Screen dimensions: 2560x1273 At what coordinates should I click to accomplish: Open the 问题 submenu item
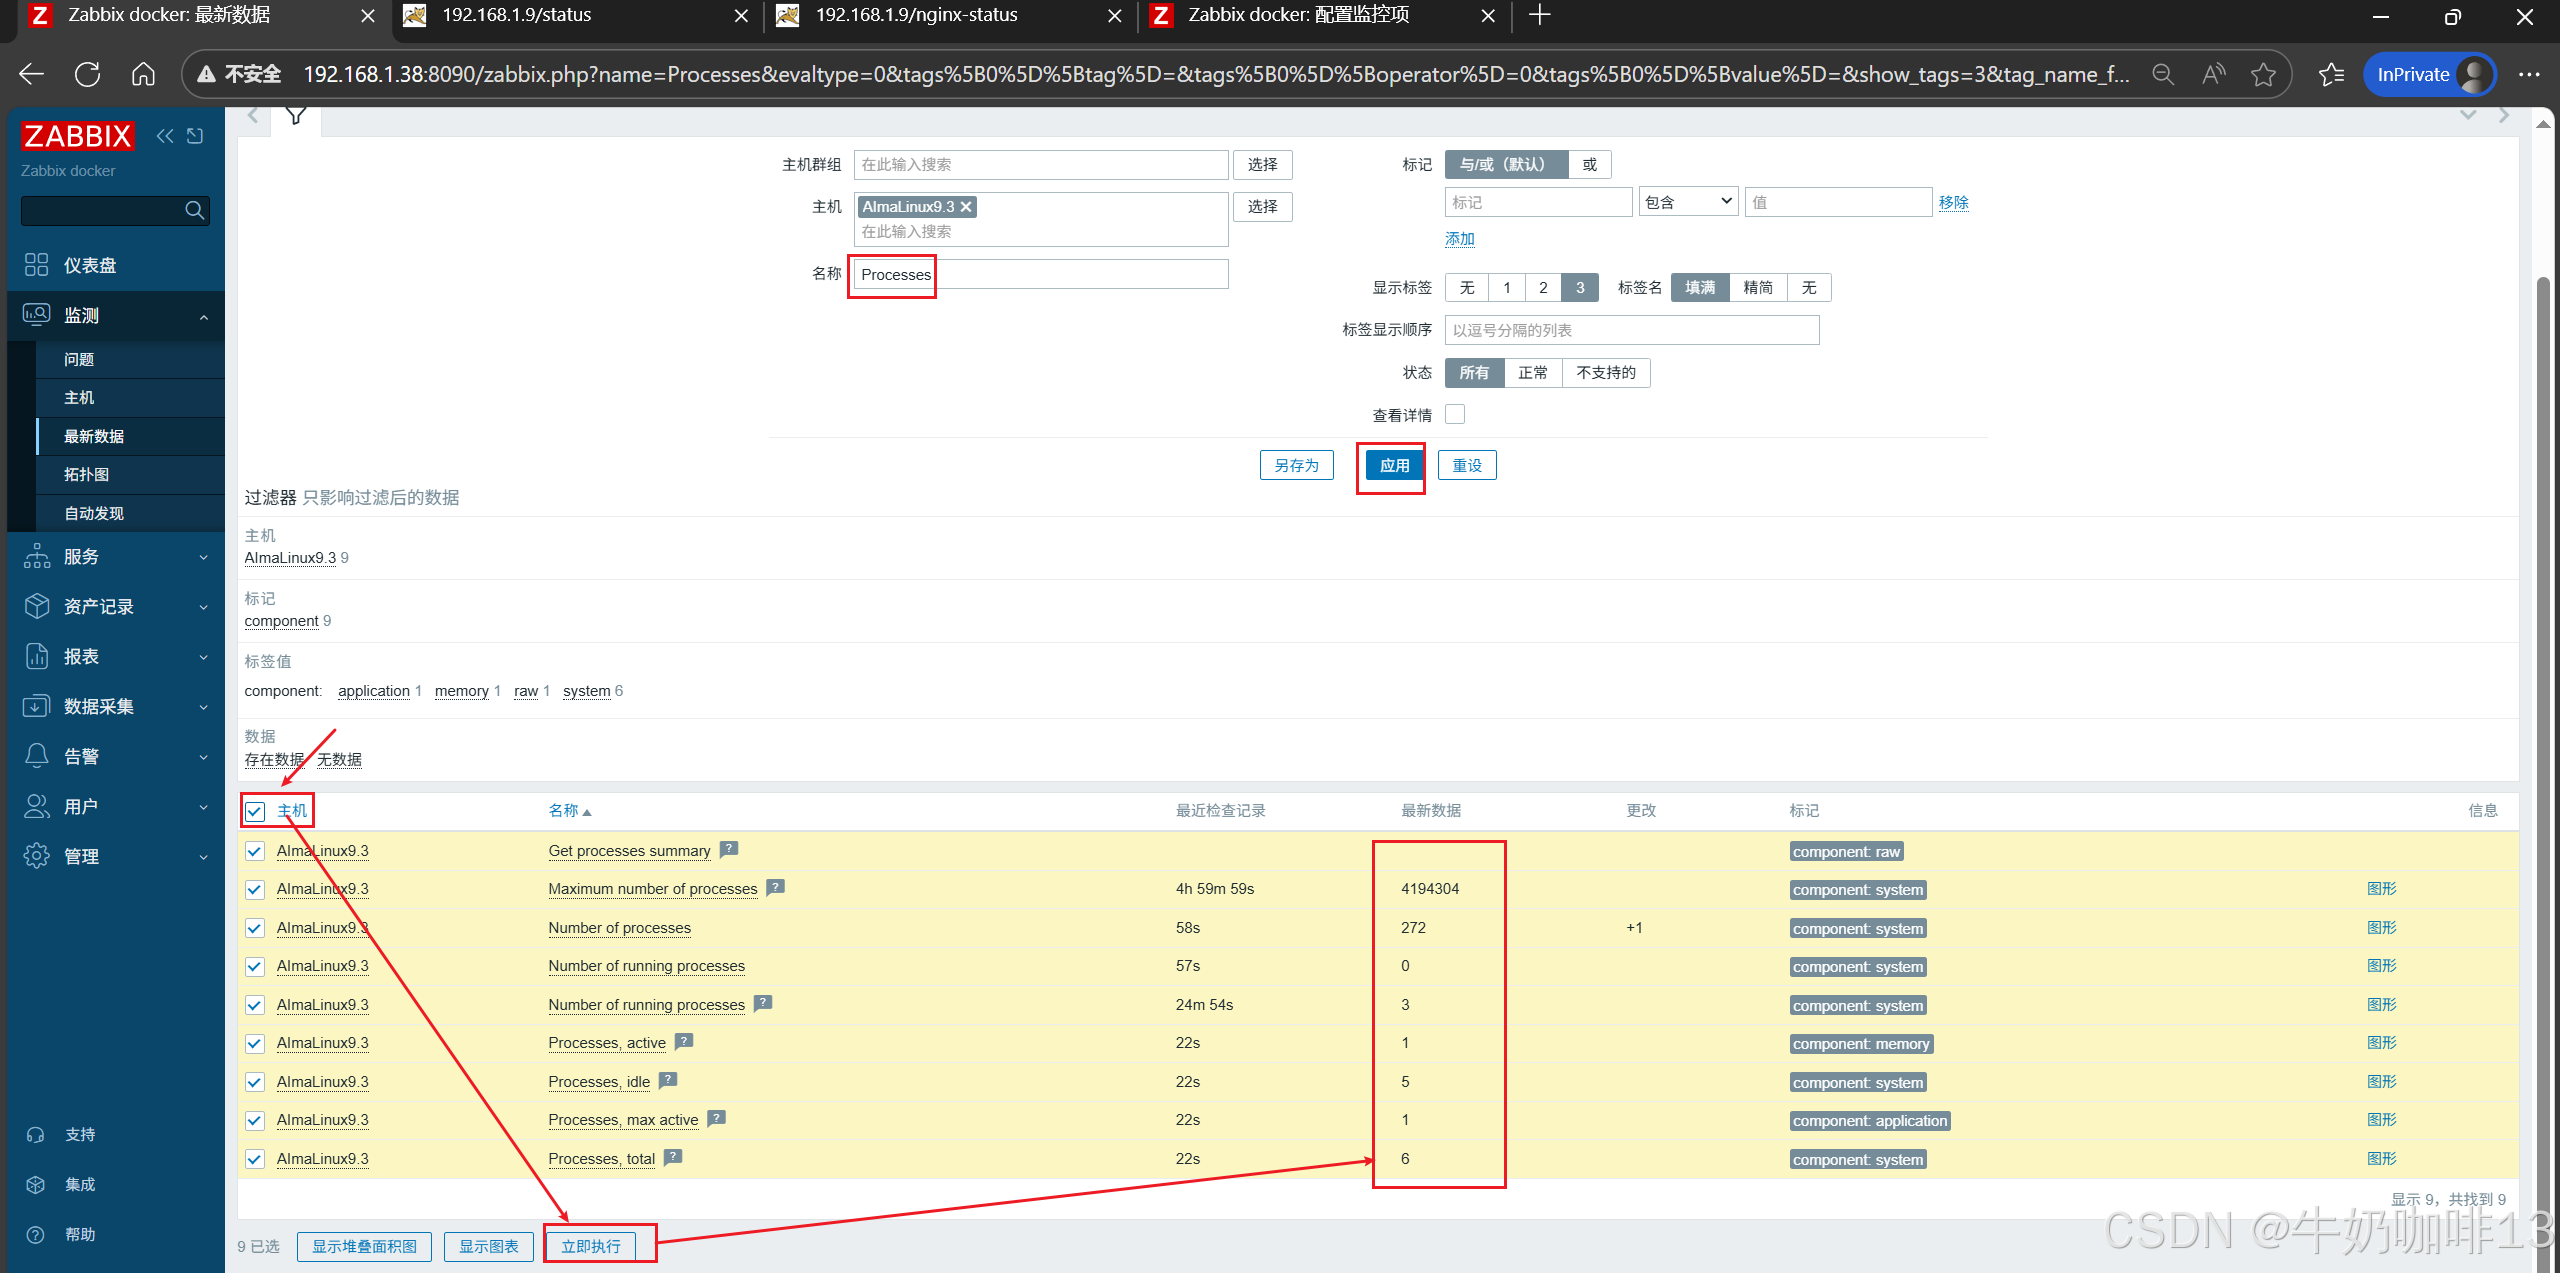tap(79, 359)
